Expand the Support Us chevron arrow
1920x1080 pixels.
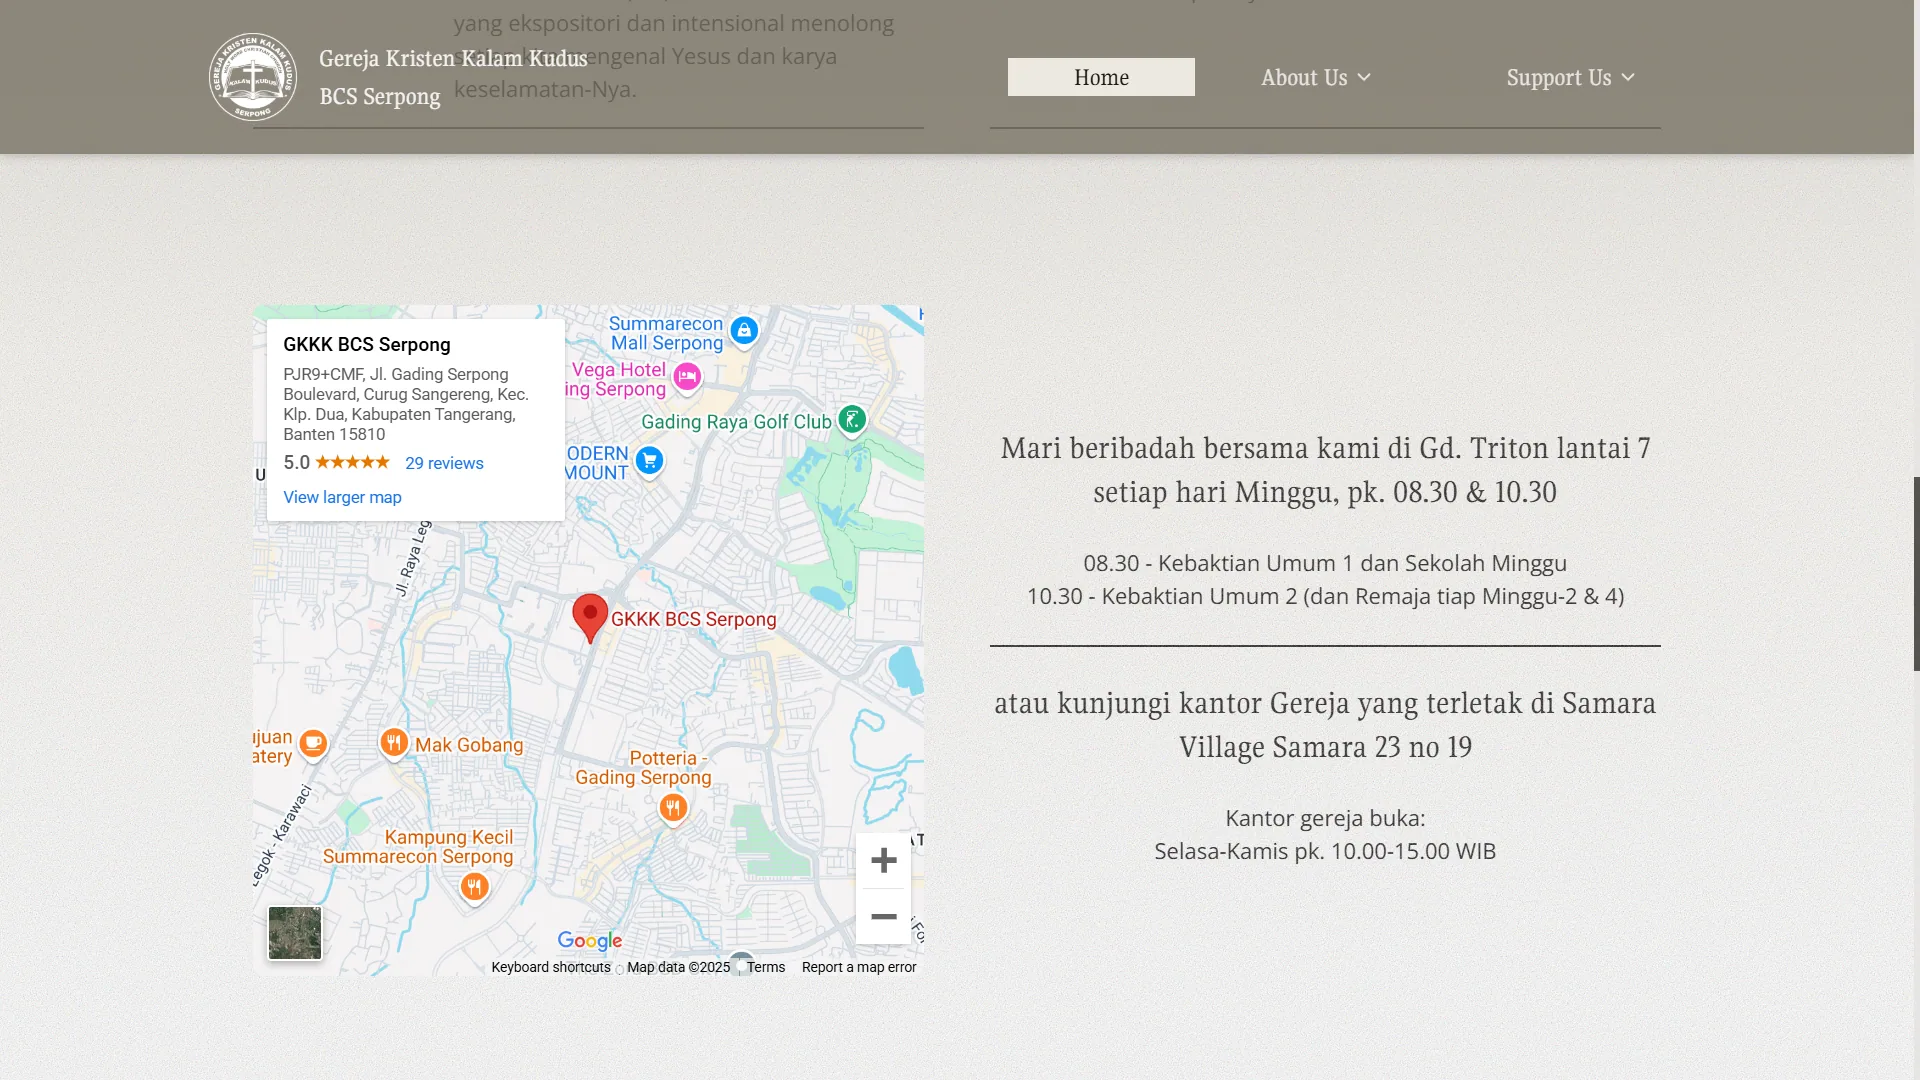[x=1628, y=77]
